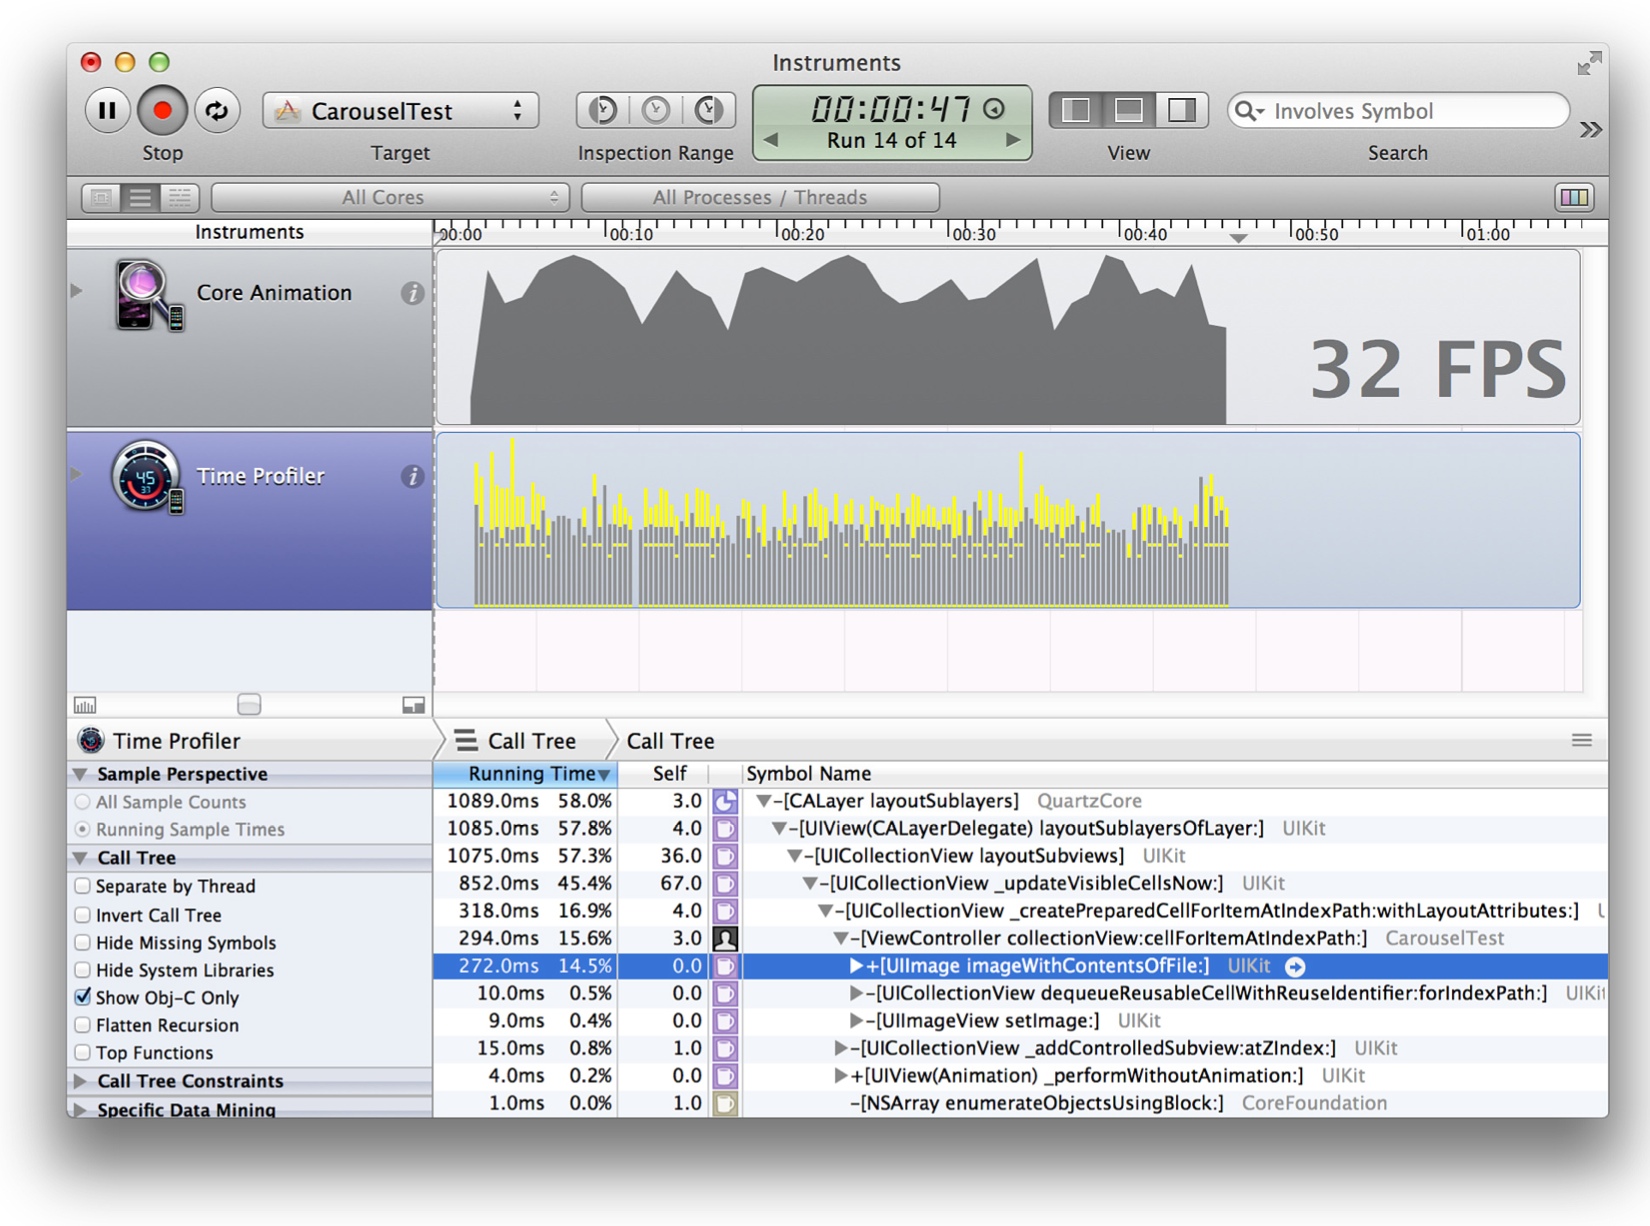1650x1226 pixels.
Task: Open the library panel icon at right
Action: tap(1574, 197)
